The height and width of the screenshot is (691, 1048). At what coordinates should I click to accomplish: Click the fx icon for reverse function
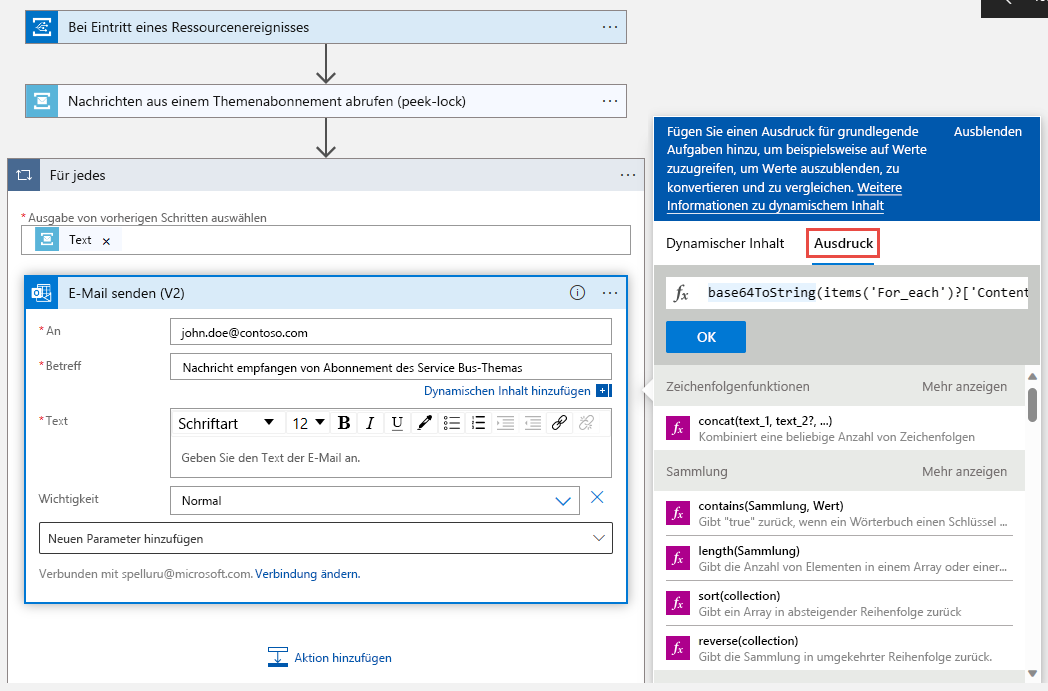click(x=678, y=648)
